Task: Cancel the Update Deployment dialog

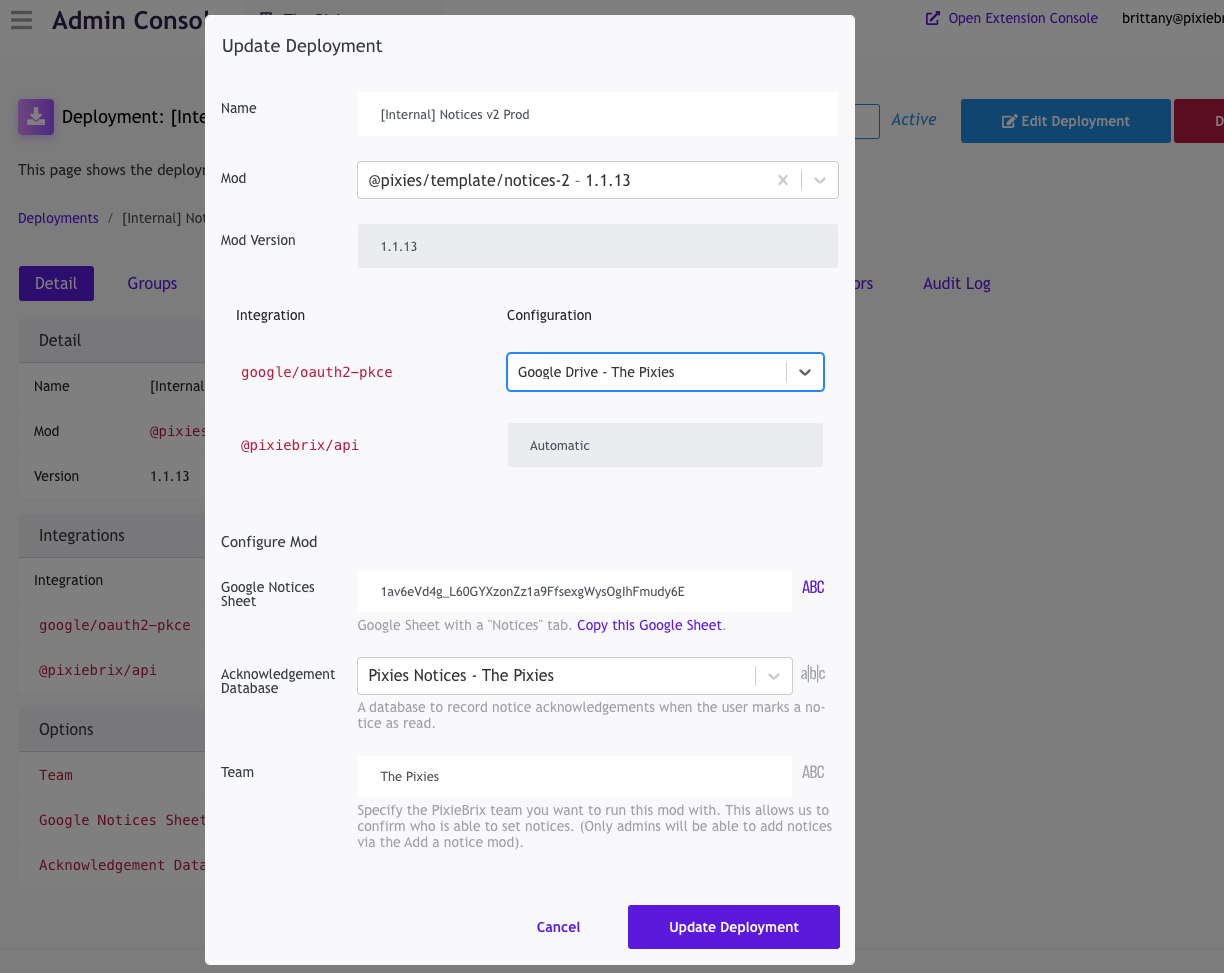Action: click(558, 927)
